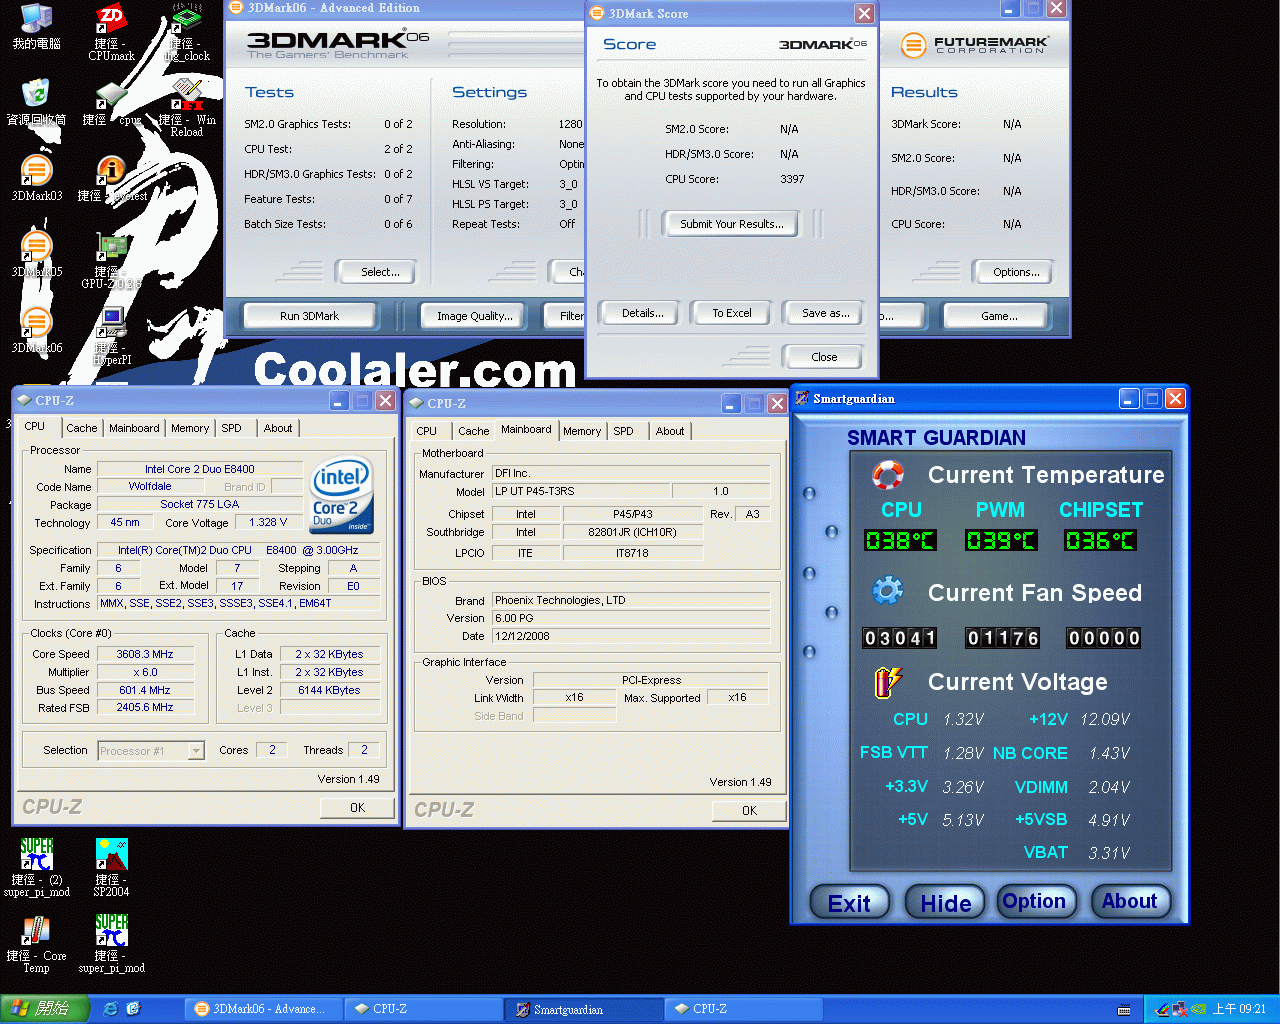Open SPD tab in left CPU-Z window
This screenshot has height=1024, width=1280.
click(x=232, y=428)
